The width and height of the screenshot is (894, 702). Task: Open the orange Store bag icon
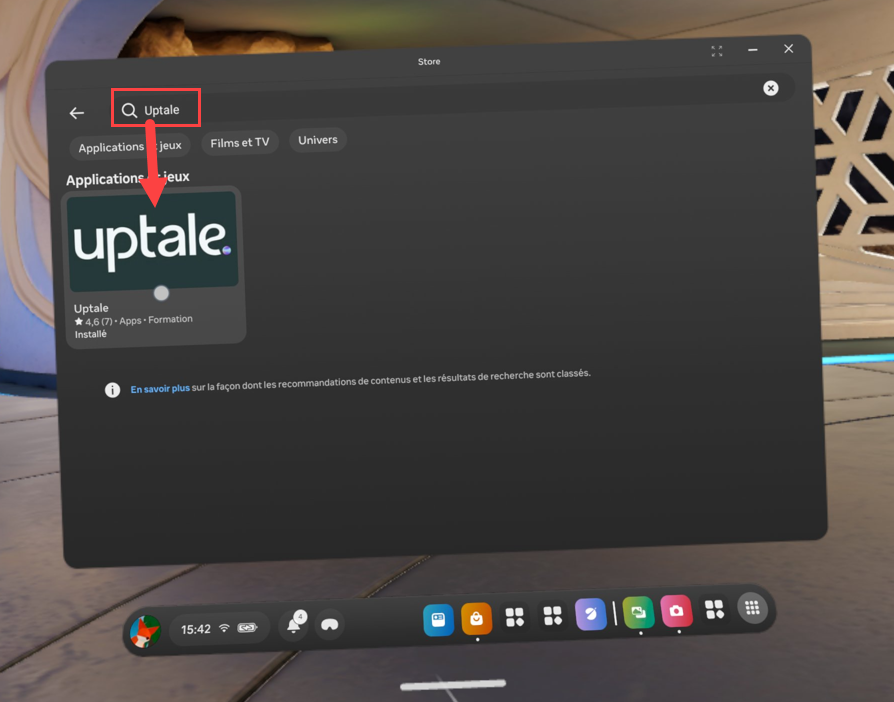(477, 618)
